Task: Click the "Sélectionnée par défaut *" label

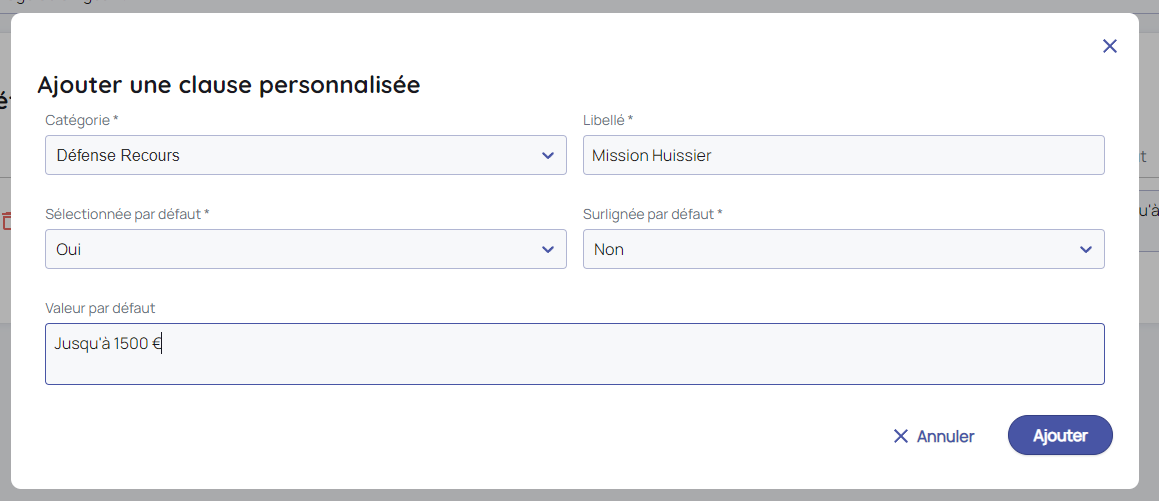Action: pyautogui.click(x=127, y=214)
